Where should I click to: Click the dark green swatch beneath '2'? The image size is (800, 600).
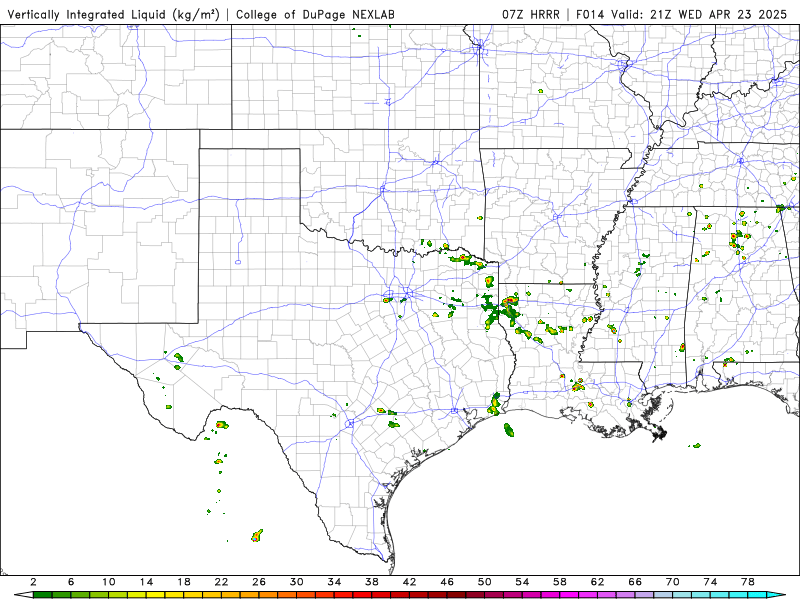42,595
